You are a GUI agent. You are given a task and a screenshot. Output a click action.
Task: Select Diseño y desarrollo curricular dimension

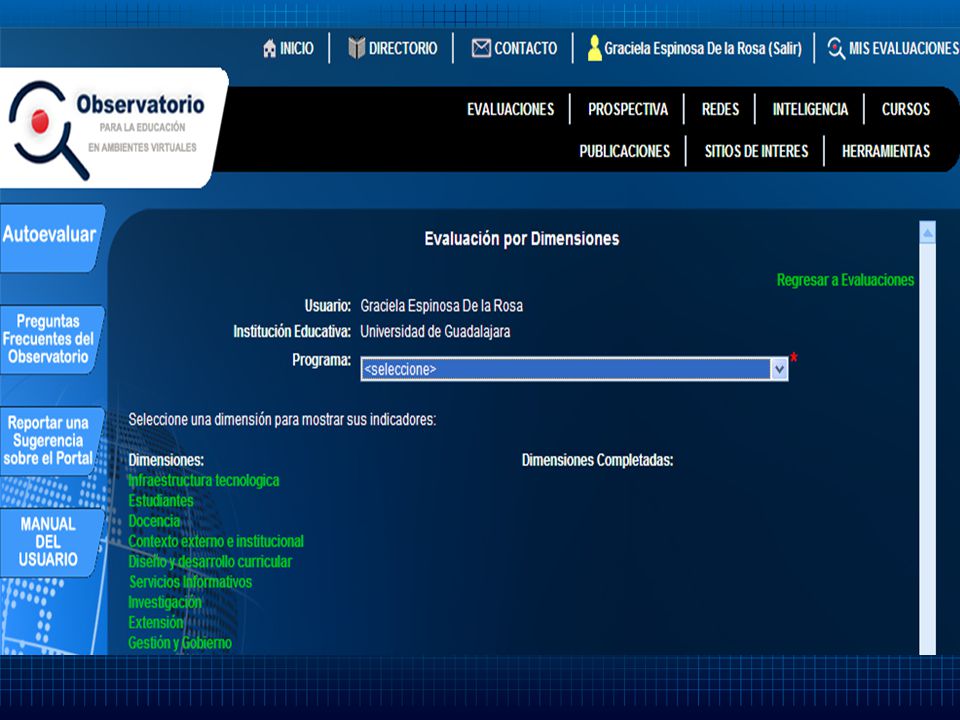210,561
